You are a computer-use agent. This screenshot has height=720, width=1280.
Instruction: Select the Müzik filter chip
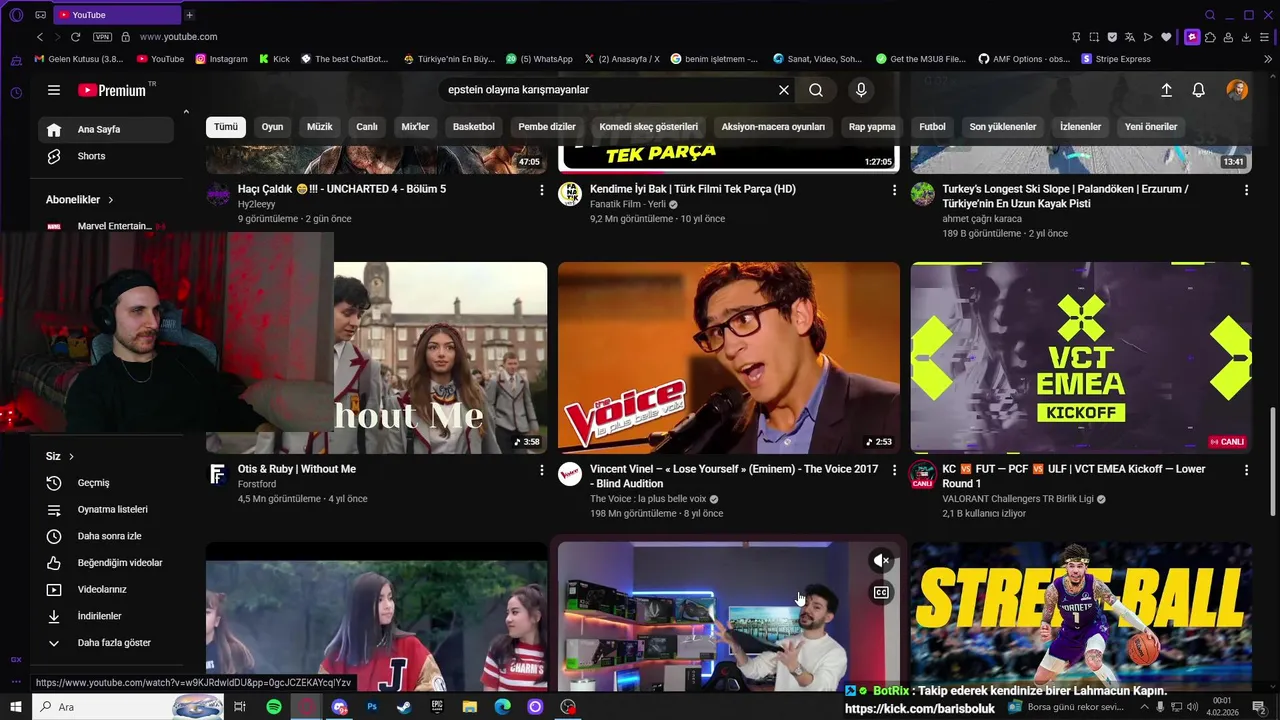pyautogui.click(x=319, y=127)
